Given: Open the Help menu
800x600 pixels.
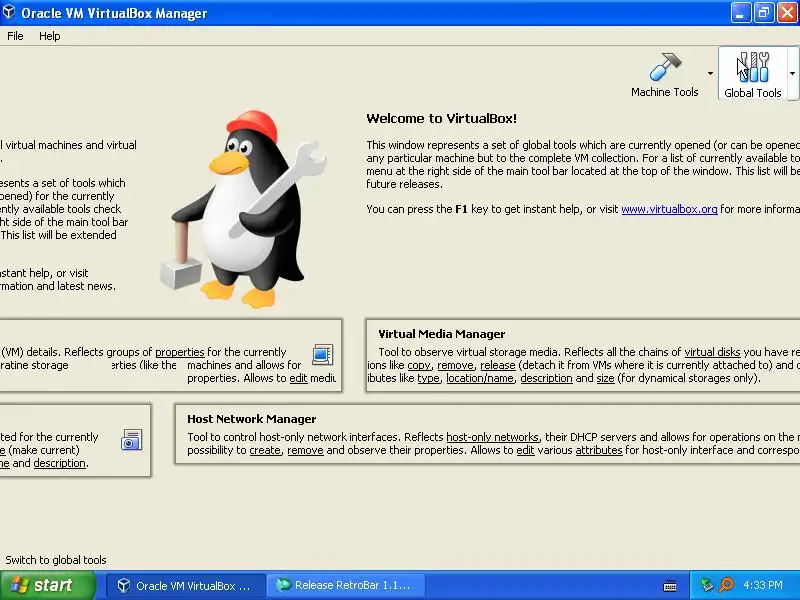Looking at the screenshot, I should pyautogui.click(x=49, y=36).
